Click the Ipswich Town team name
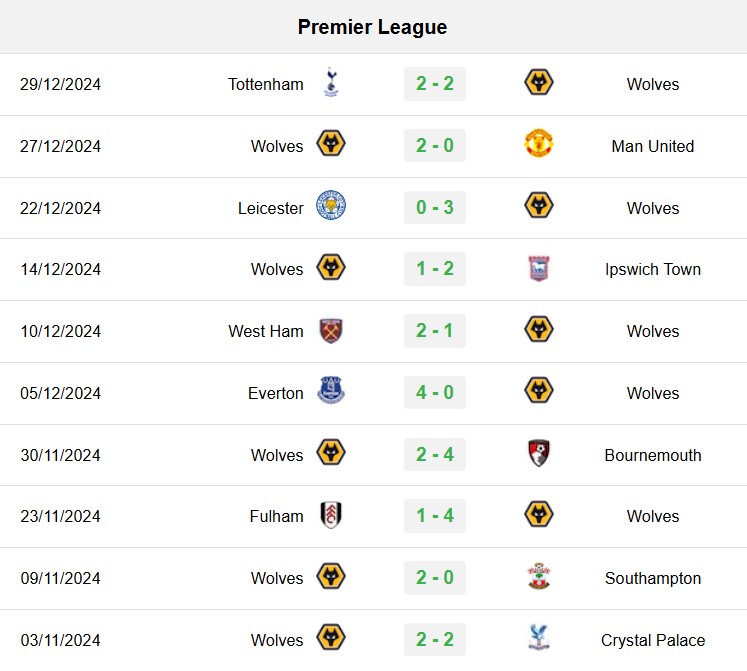Screen dimensions: 747x671 653,270
